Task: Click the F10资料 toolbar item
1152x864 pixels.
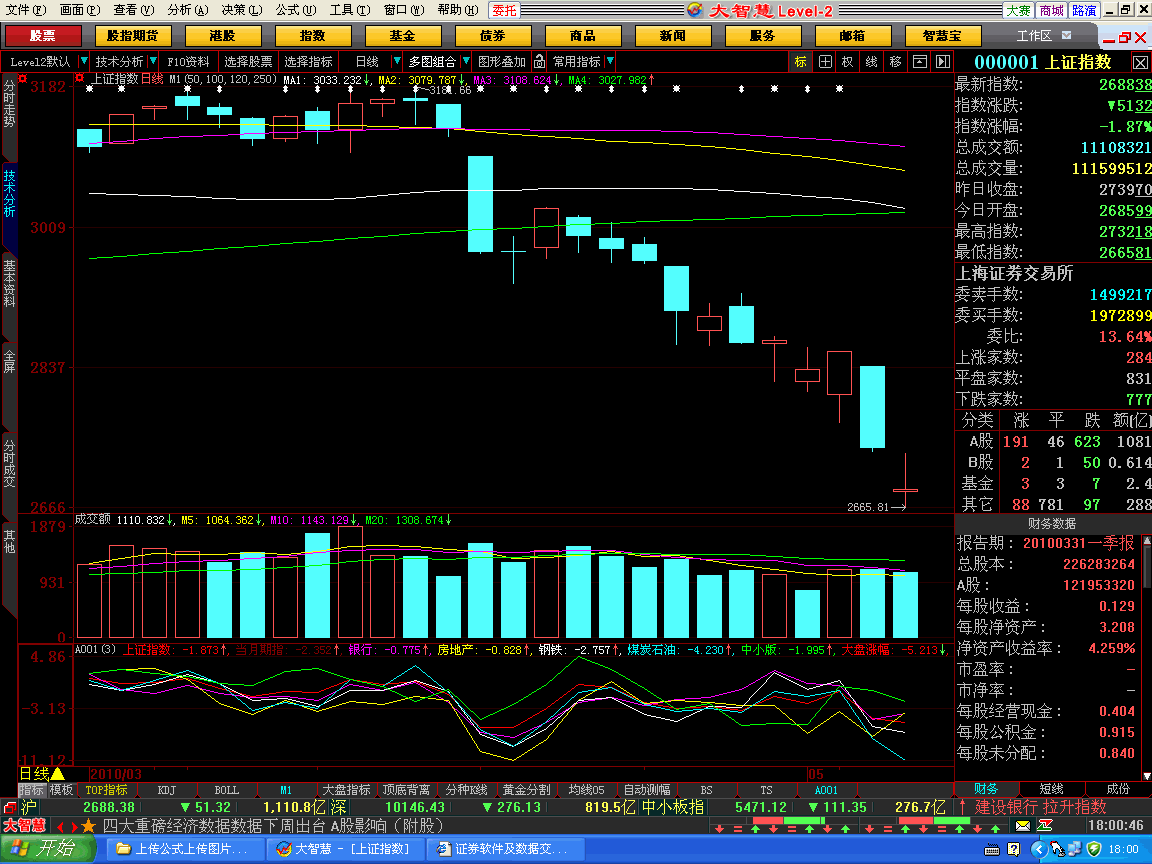Action: click(188, 61)
